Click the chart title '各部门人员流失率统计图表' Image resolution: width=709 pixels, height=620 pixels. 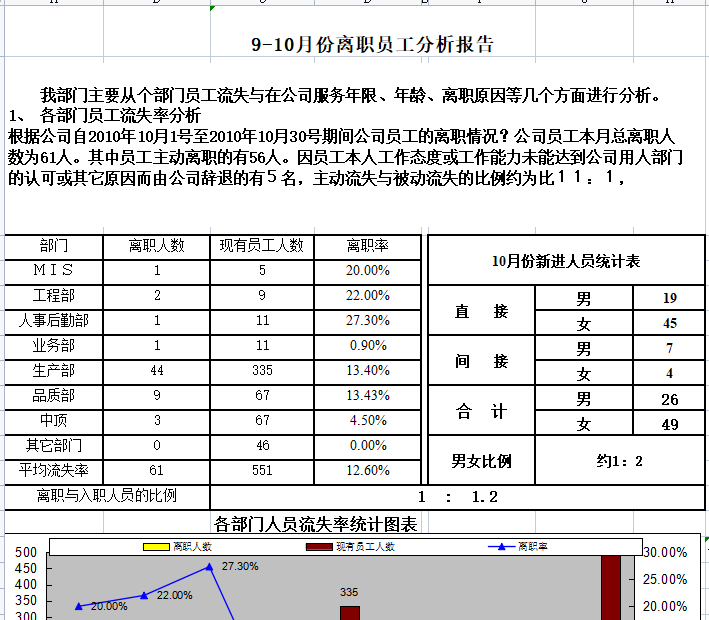316,525
